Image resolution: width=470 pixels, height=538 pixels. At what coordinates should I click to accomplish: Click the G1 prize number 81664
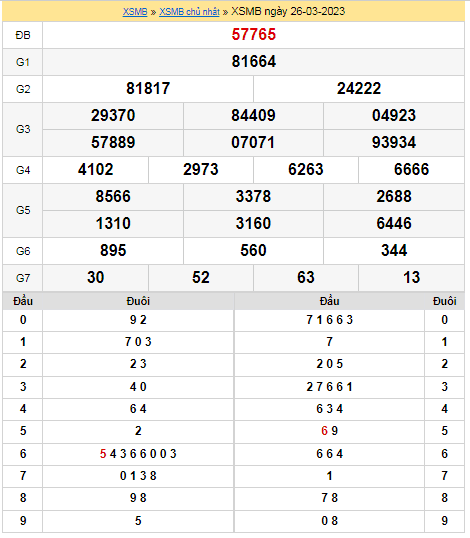click(x=254, y=61)
